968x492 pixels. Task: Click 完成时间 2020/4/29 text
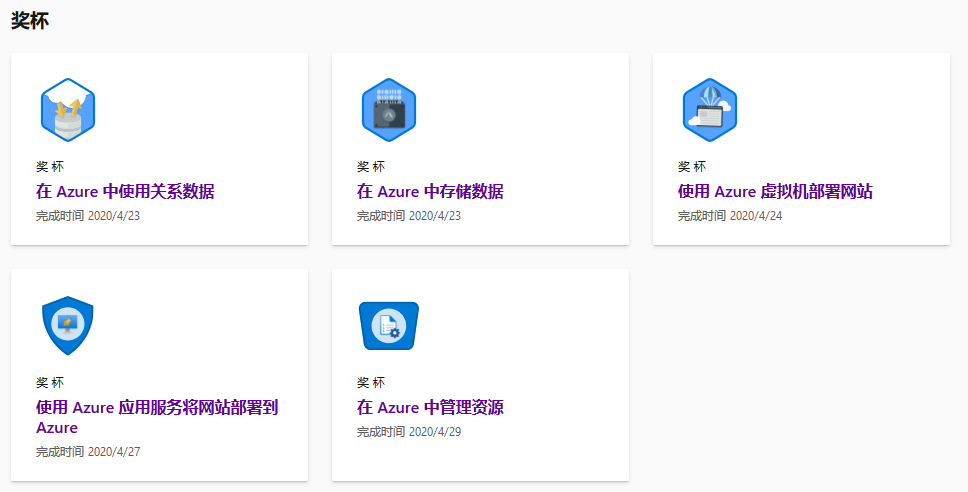pos(409,432)
